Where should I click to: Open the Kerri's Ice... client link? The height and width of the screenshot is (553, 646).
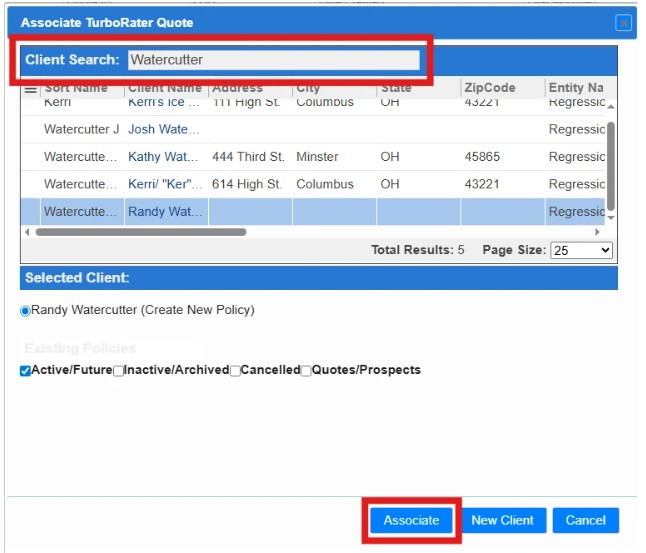(x=164, y=102)
